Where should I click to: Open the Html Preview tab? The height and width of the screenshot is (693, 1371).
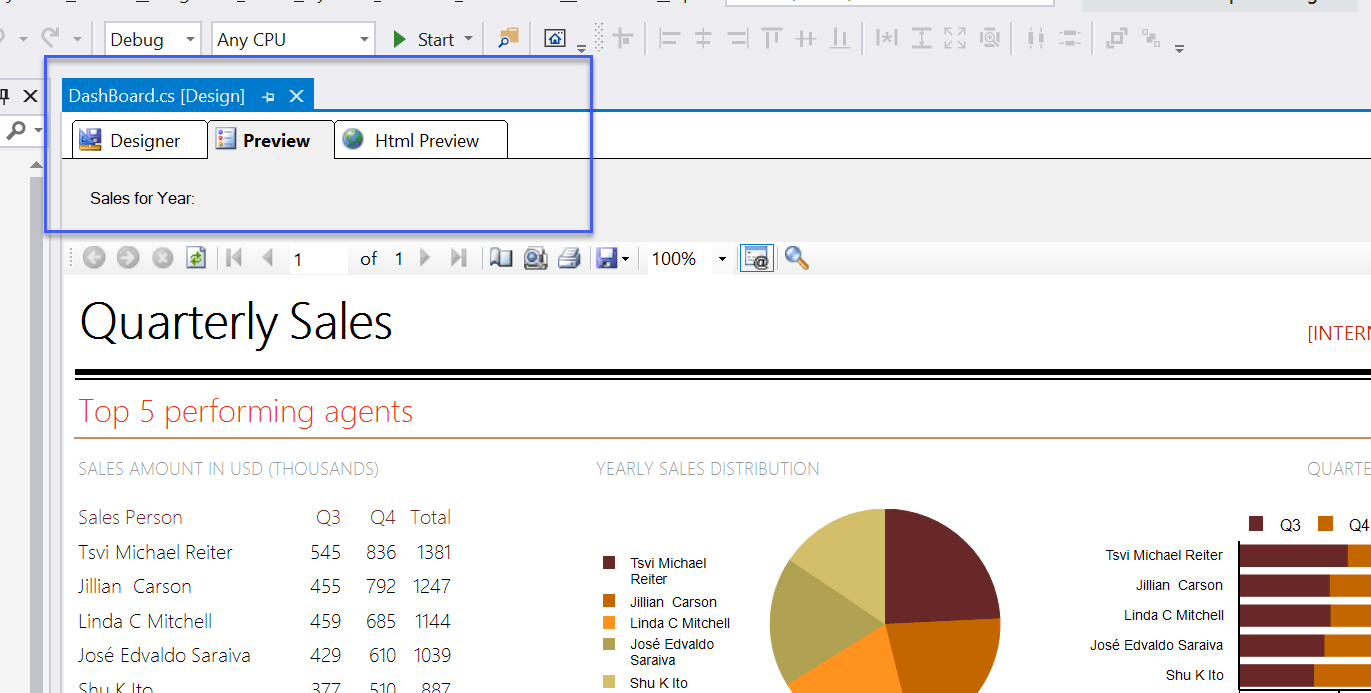(420, 140)
